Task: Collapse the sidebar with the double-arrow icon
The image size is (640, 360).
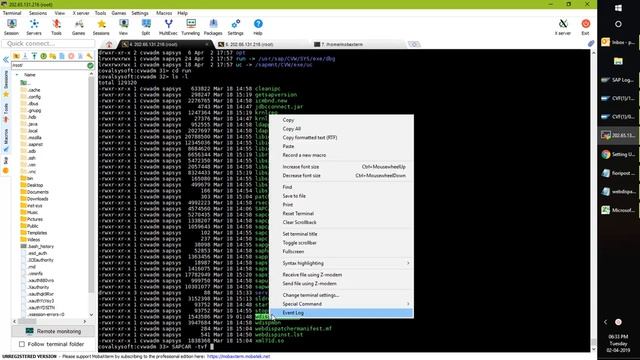Action: (6, 60)
